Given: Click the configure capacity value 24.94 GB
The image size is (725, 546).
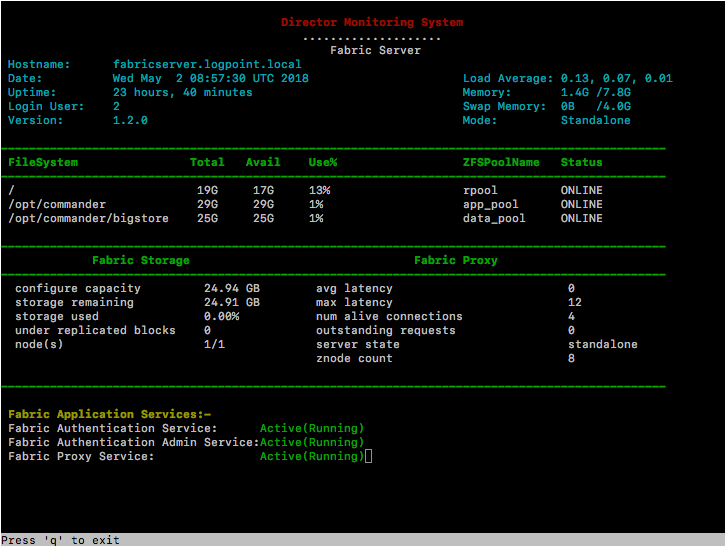Looking at the screenshot, I should point(231,288).
